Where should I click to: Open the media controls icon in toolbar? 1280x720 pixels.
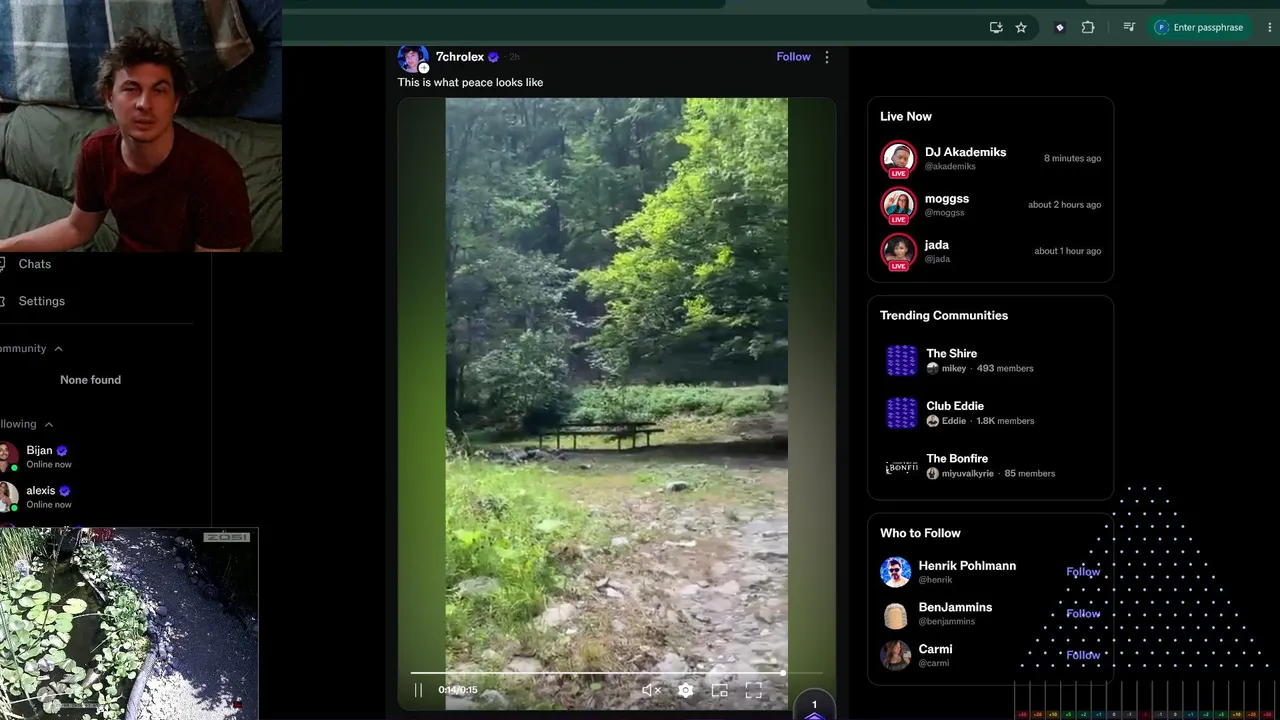click(x=1129, y=28)
